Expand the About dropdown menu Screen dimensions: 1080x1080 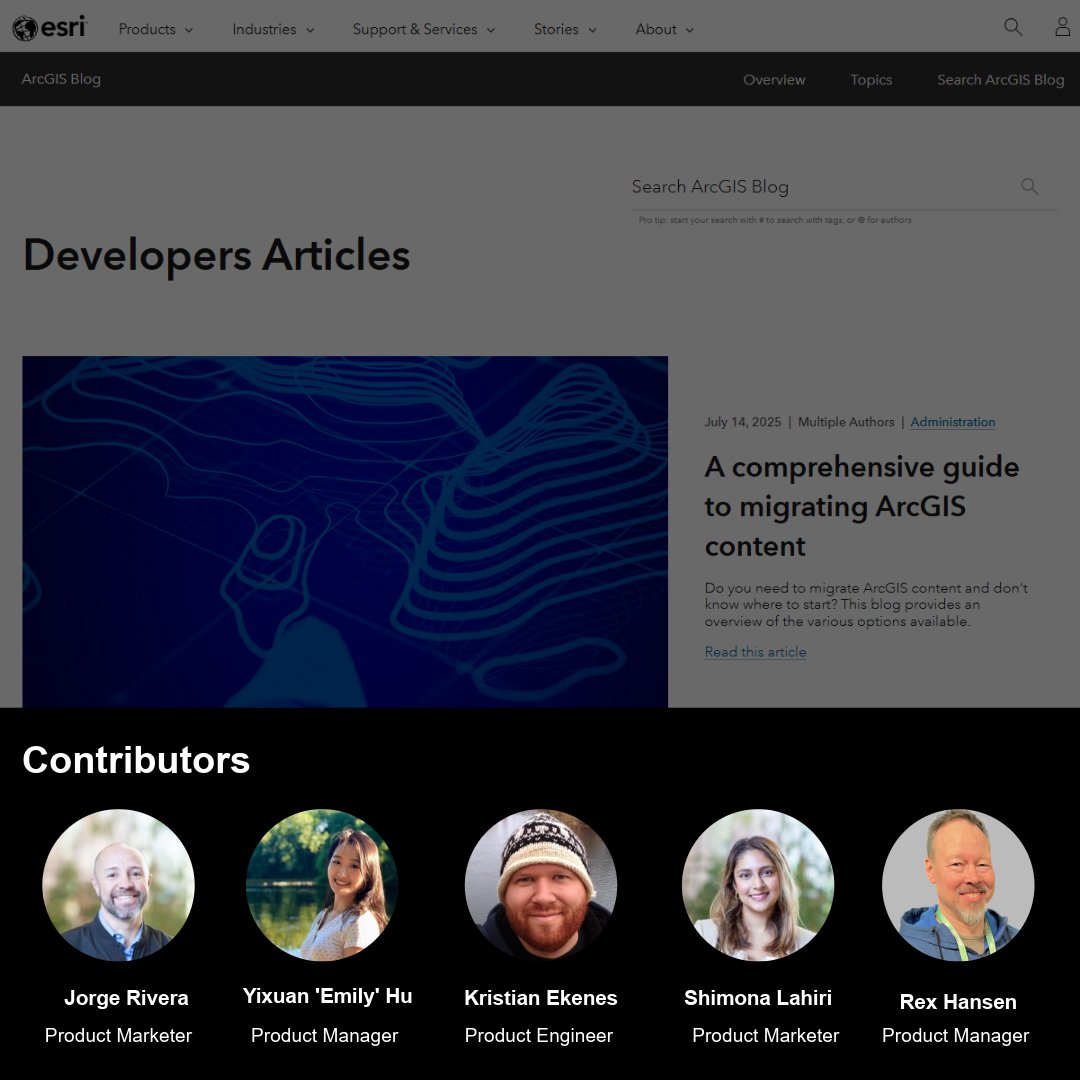[x=664, y=29]
